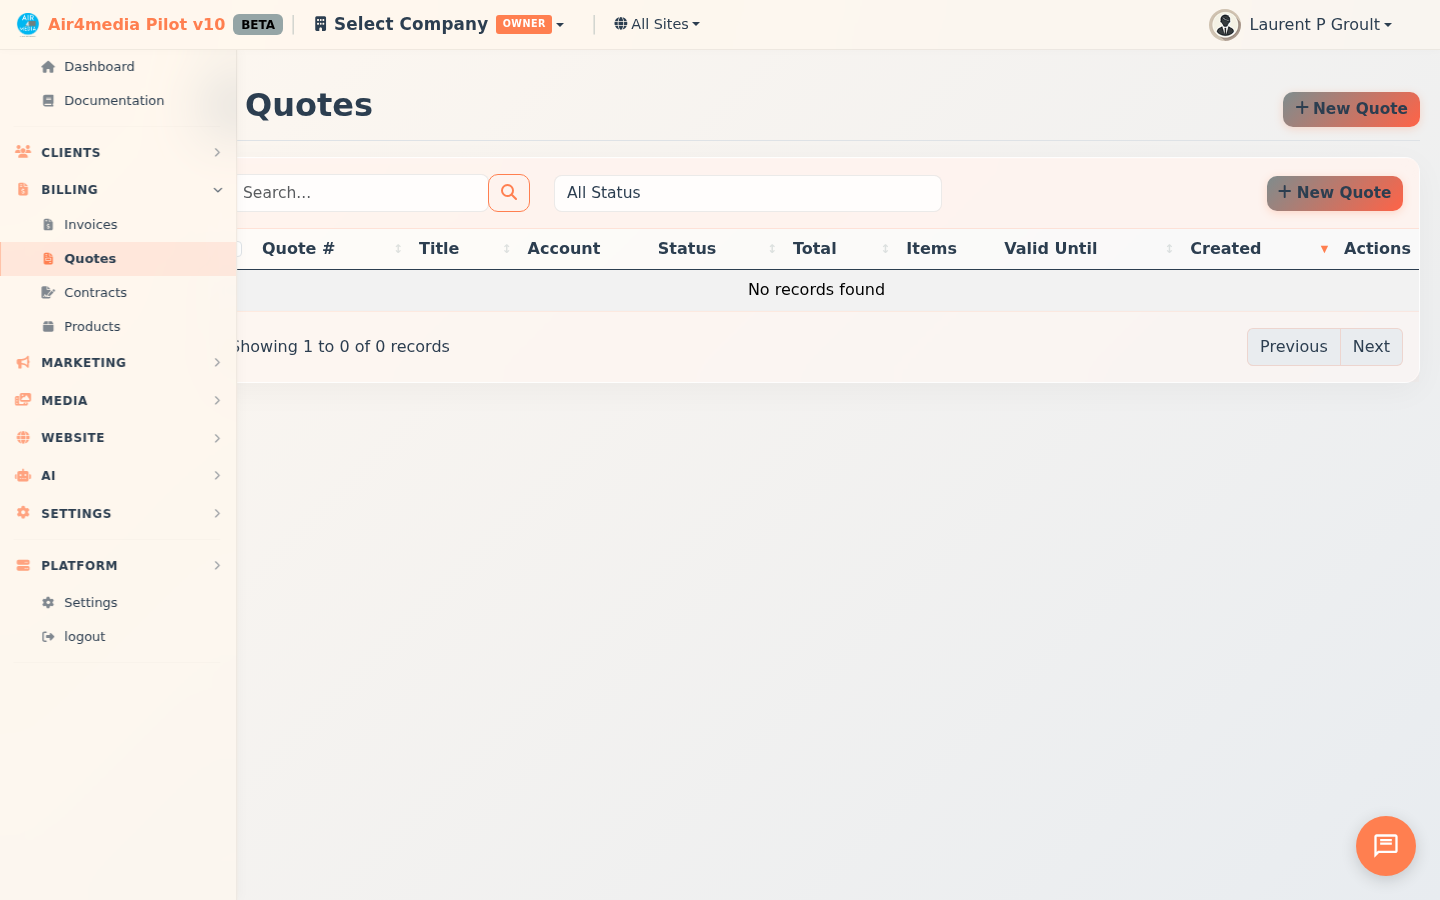1440x900 pixels.
Task: Click the Dashboard home icon
Action: point(48,67)
